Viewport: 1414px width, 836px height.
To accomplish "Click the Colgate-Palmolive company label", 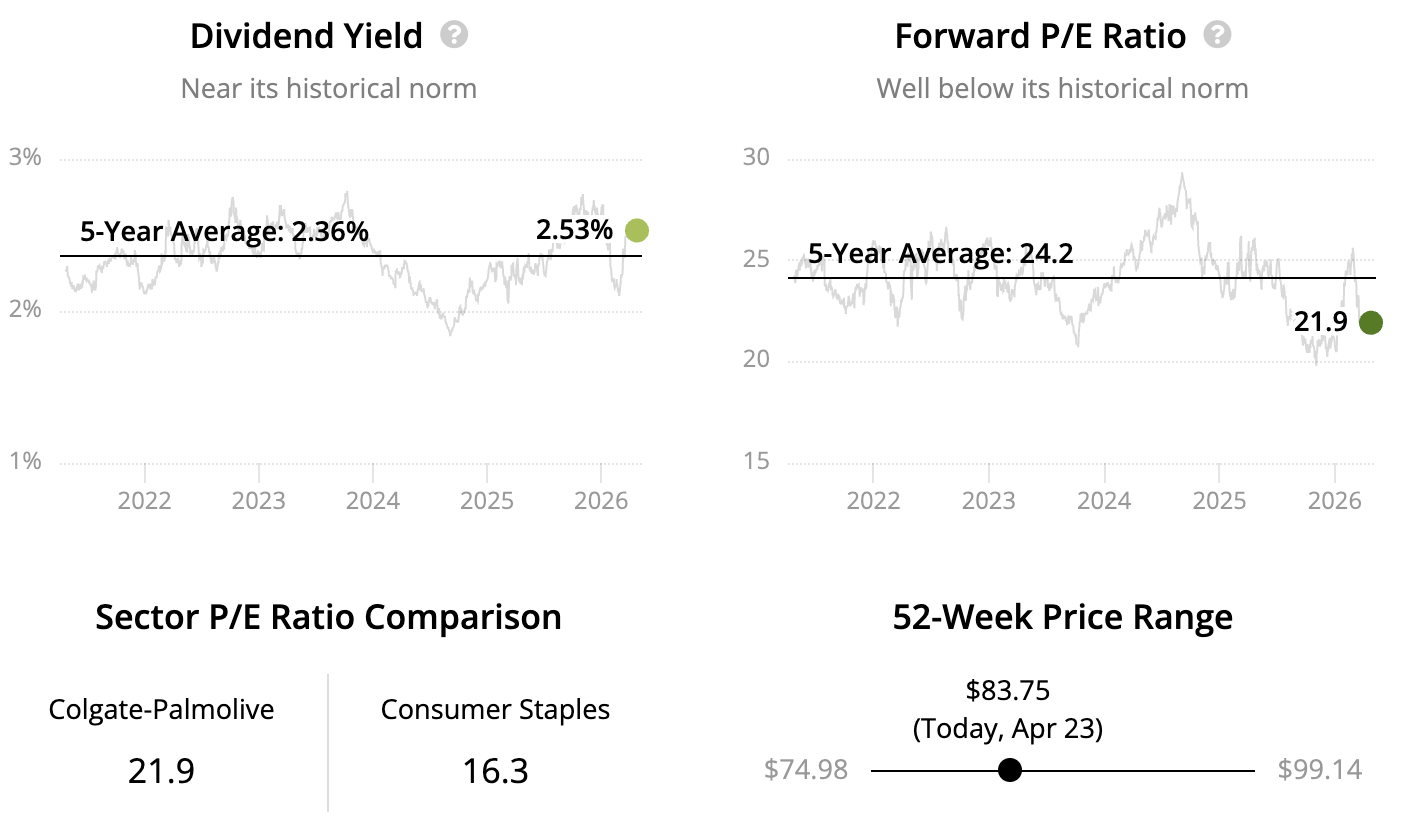I will 161,710.
